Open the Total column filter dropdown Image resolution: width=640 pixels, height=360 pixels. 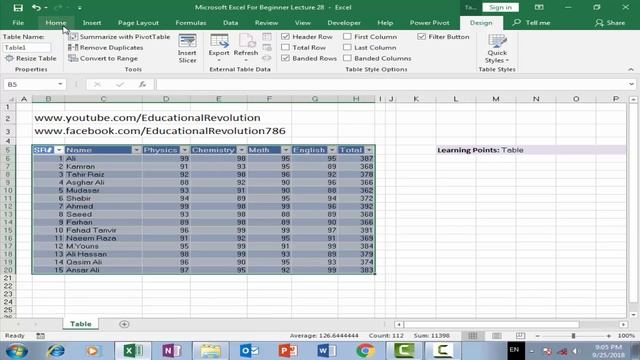click(369, 150)
